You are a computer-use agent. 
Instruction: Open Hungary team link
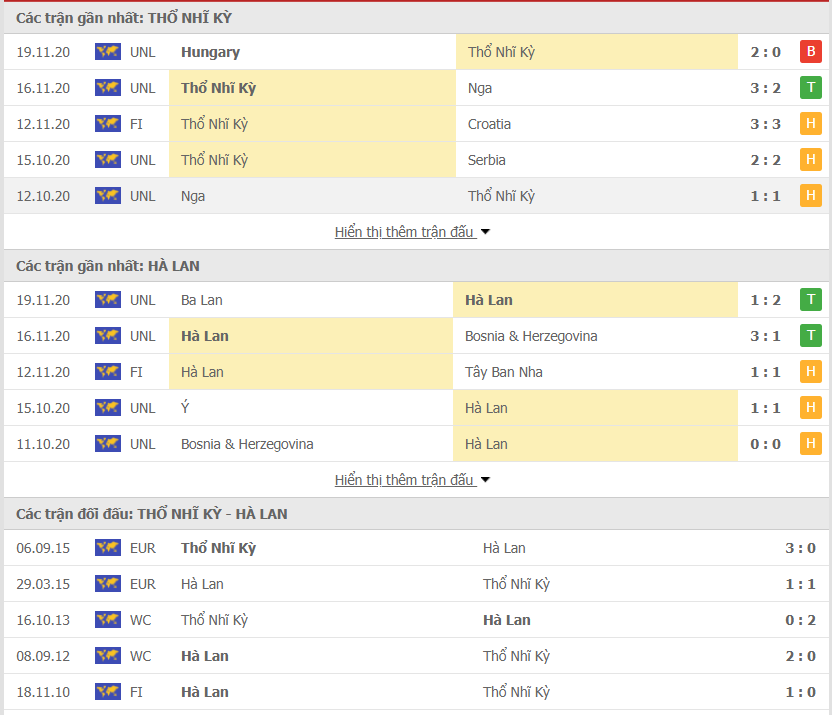210,52
